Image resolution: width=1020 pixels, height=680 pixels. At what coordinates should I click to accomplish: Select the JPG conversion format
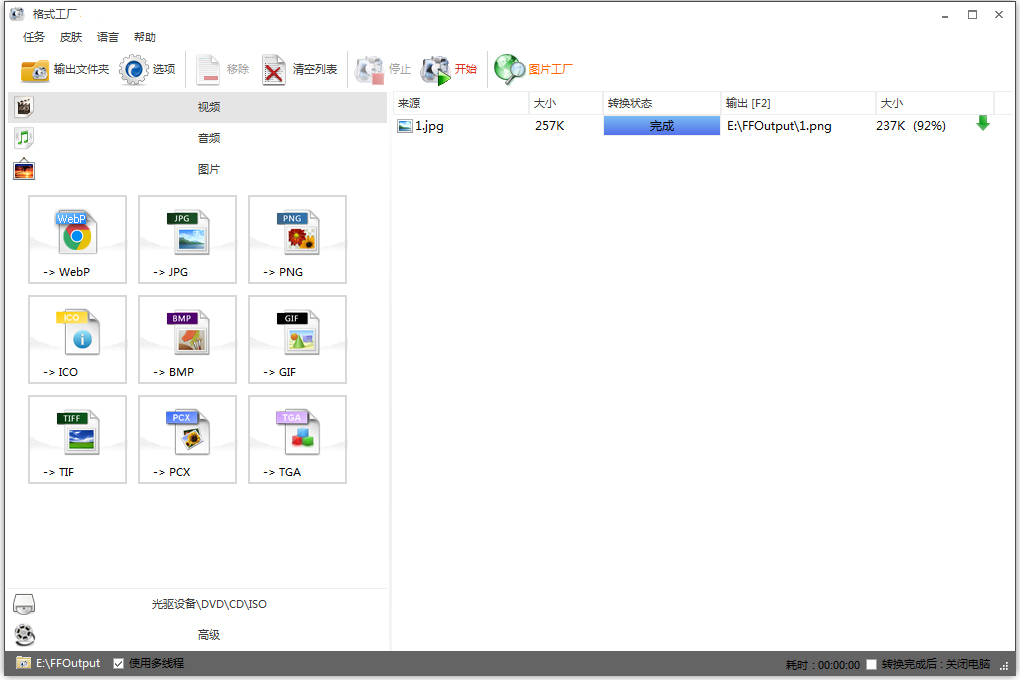coord(187,240)
